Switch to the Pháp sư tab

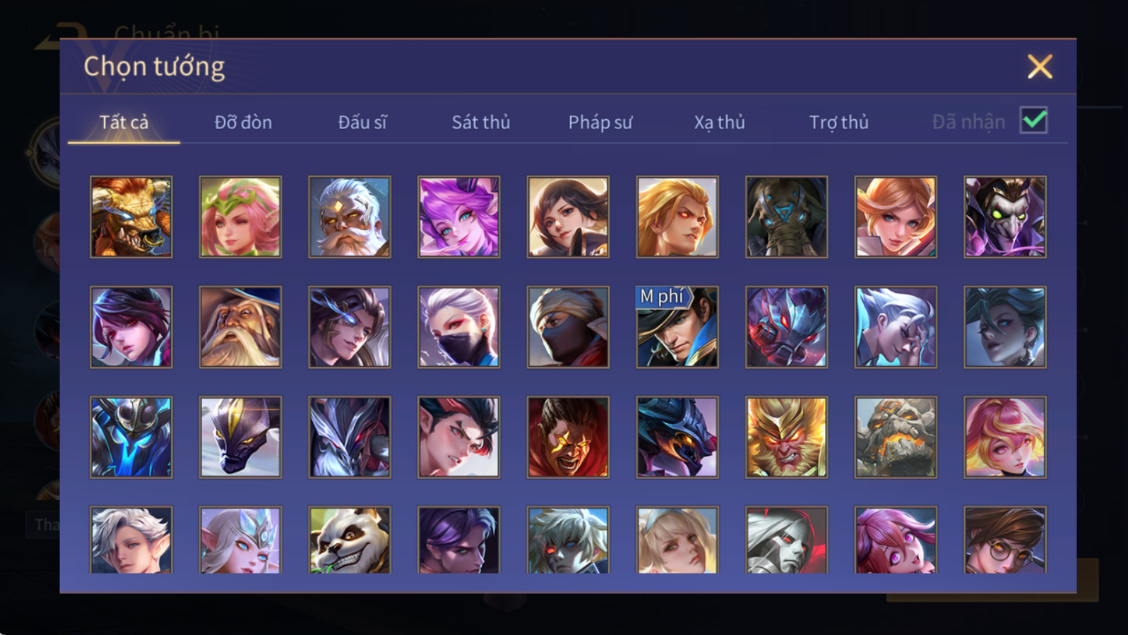(600, 122)
